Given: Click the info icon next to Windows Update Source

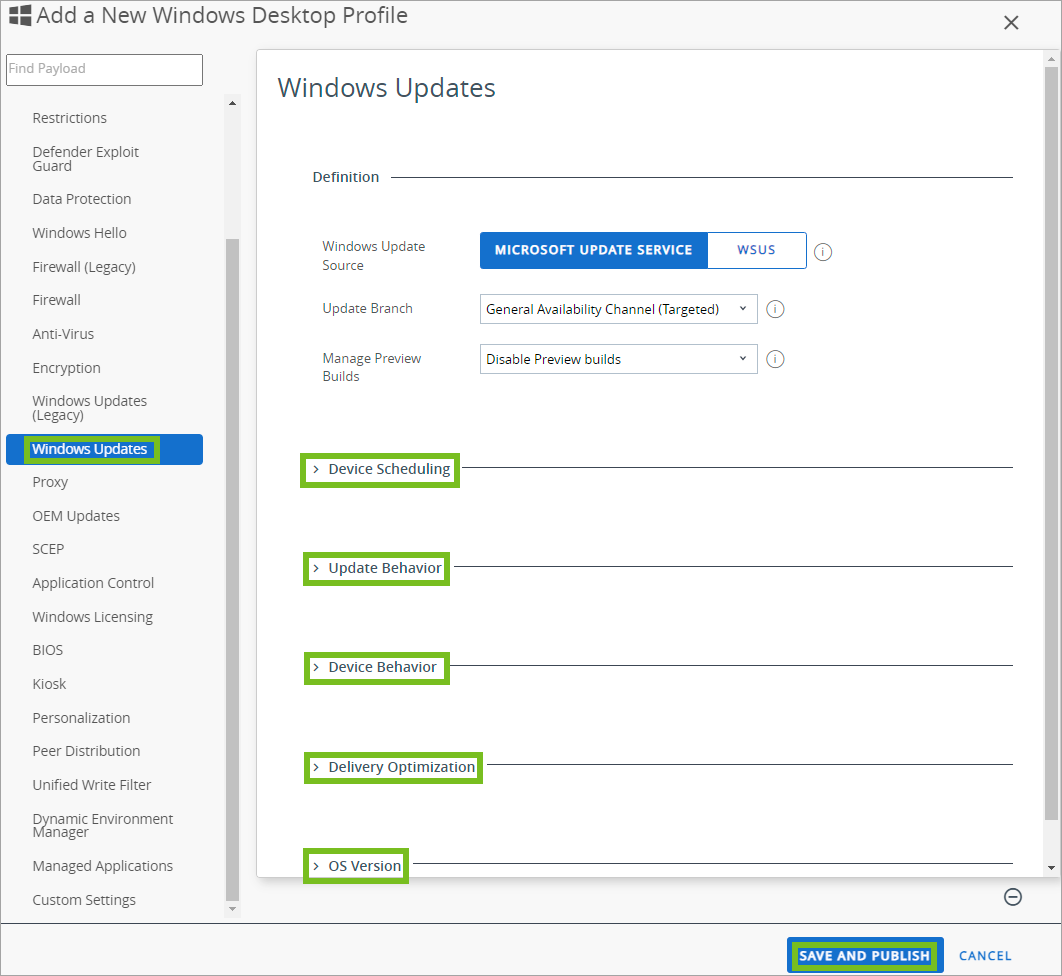Looking at the screenshot, I should click(822, 252).
